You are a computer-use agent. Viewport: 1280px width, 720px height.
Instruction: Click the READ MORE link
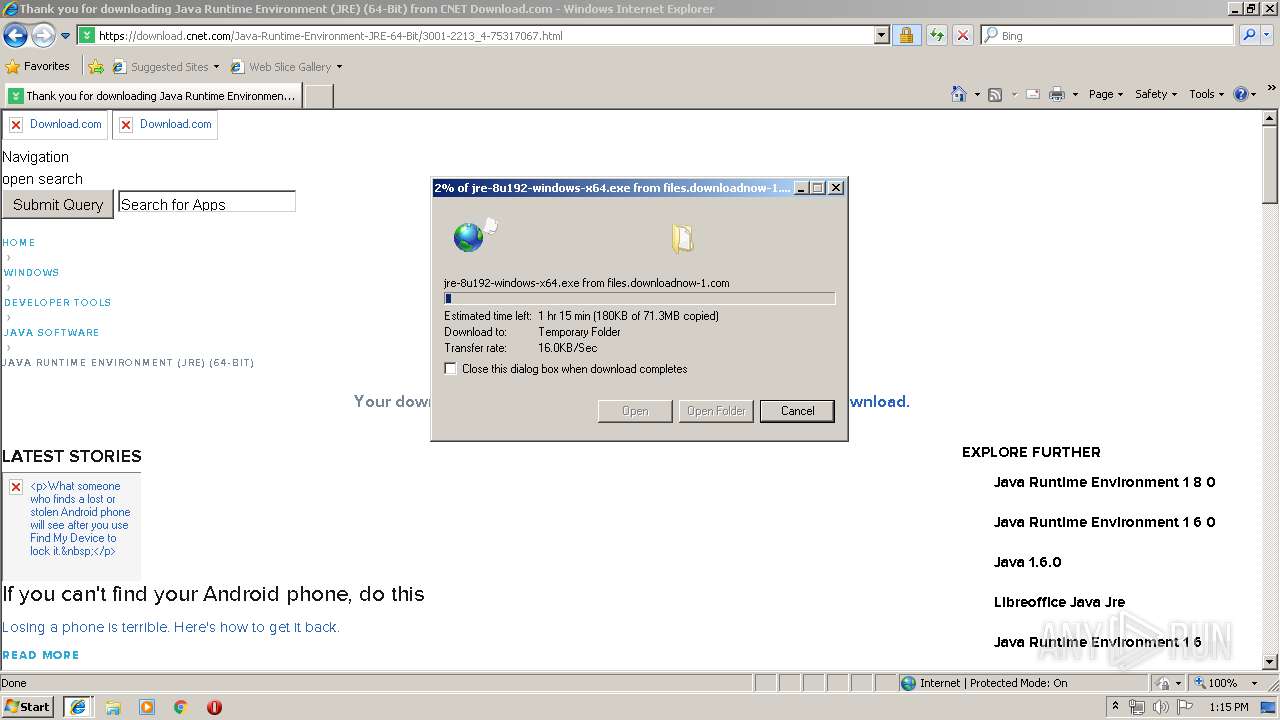[41, 655]
